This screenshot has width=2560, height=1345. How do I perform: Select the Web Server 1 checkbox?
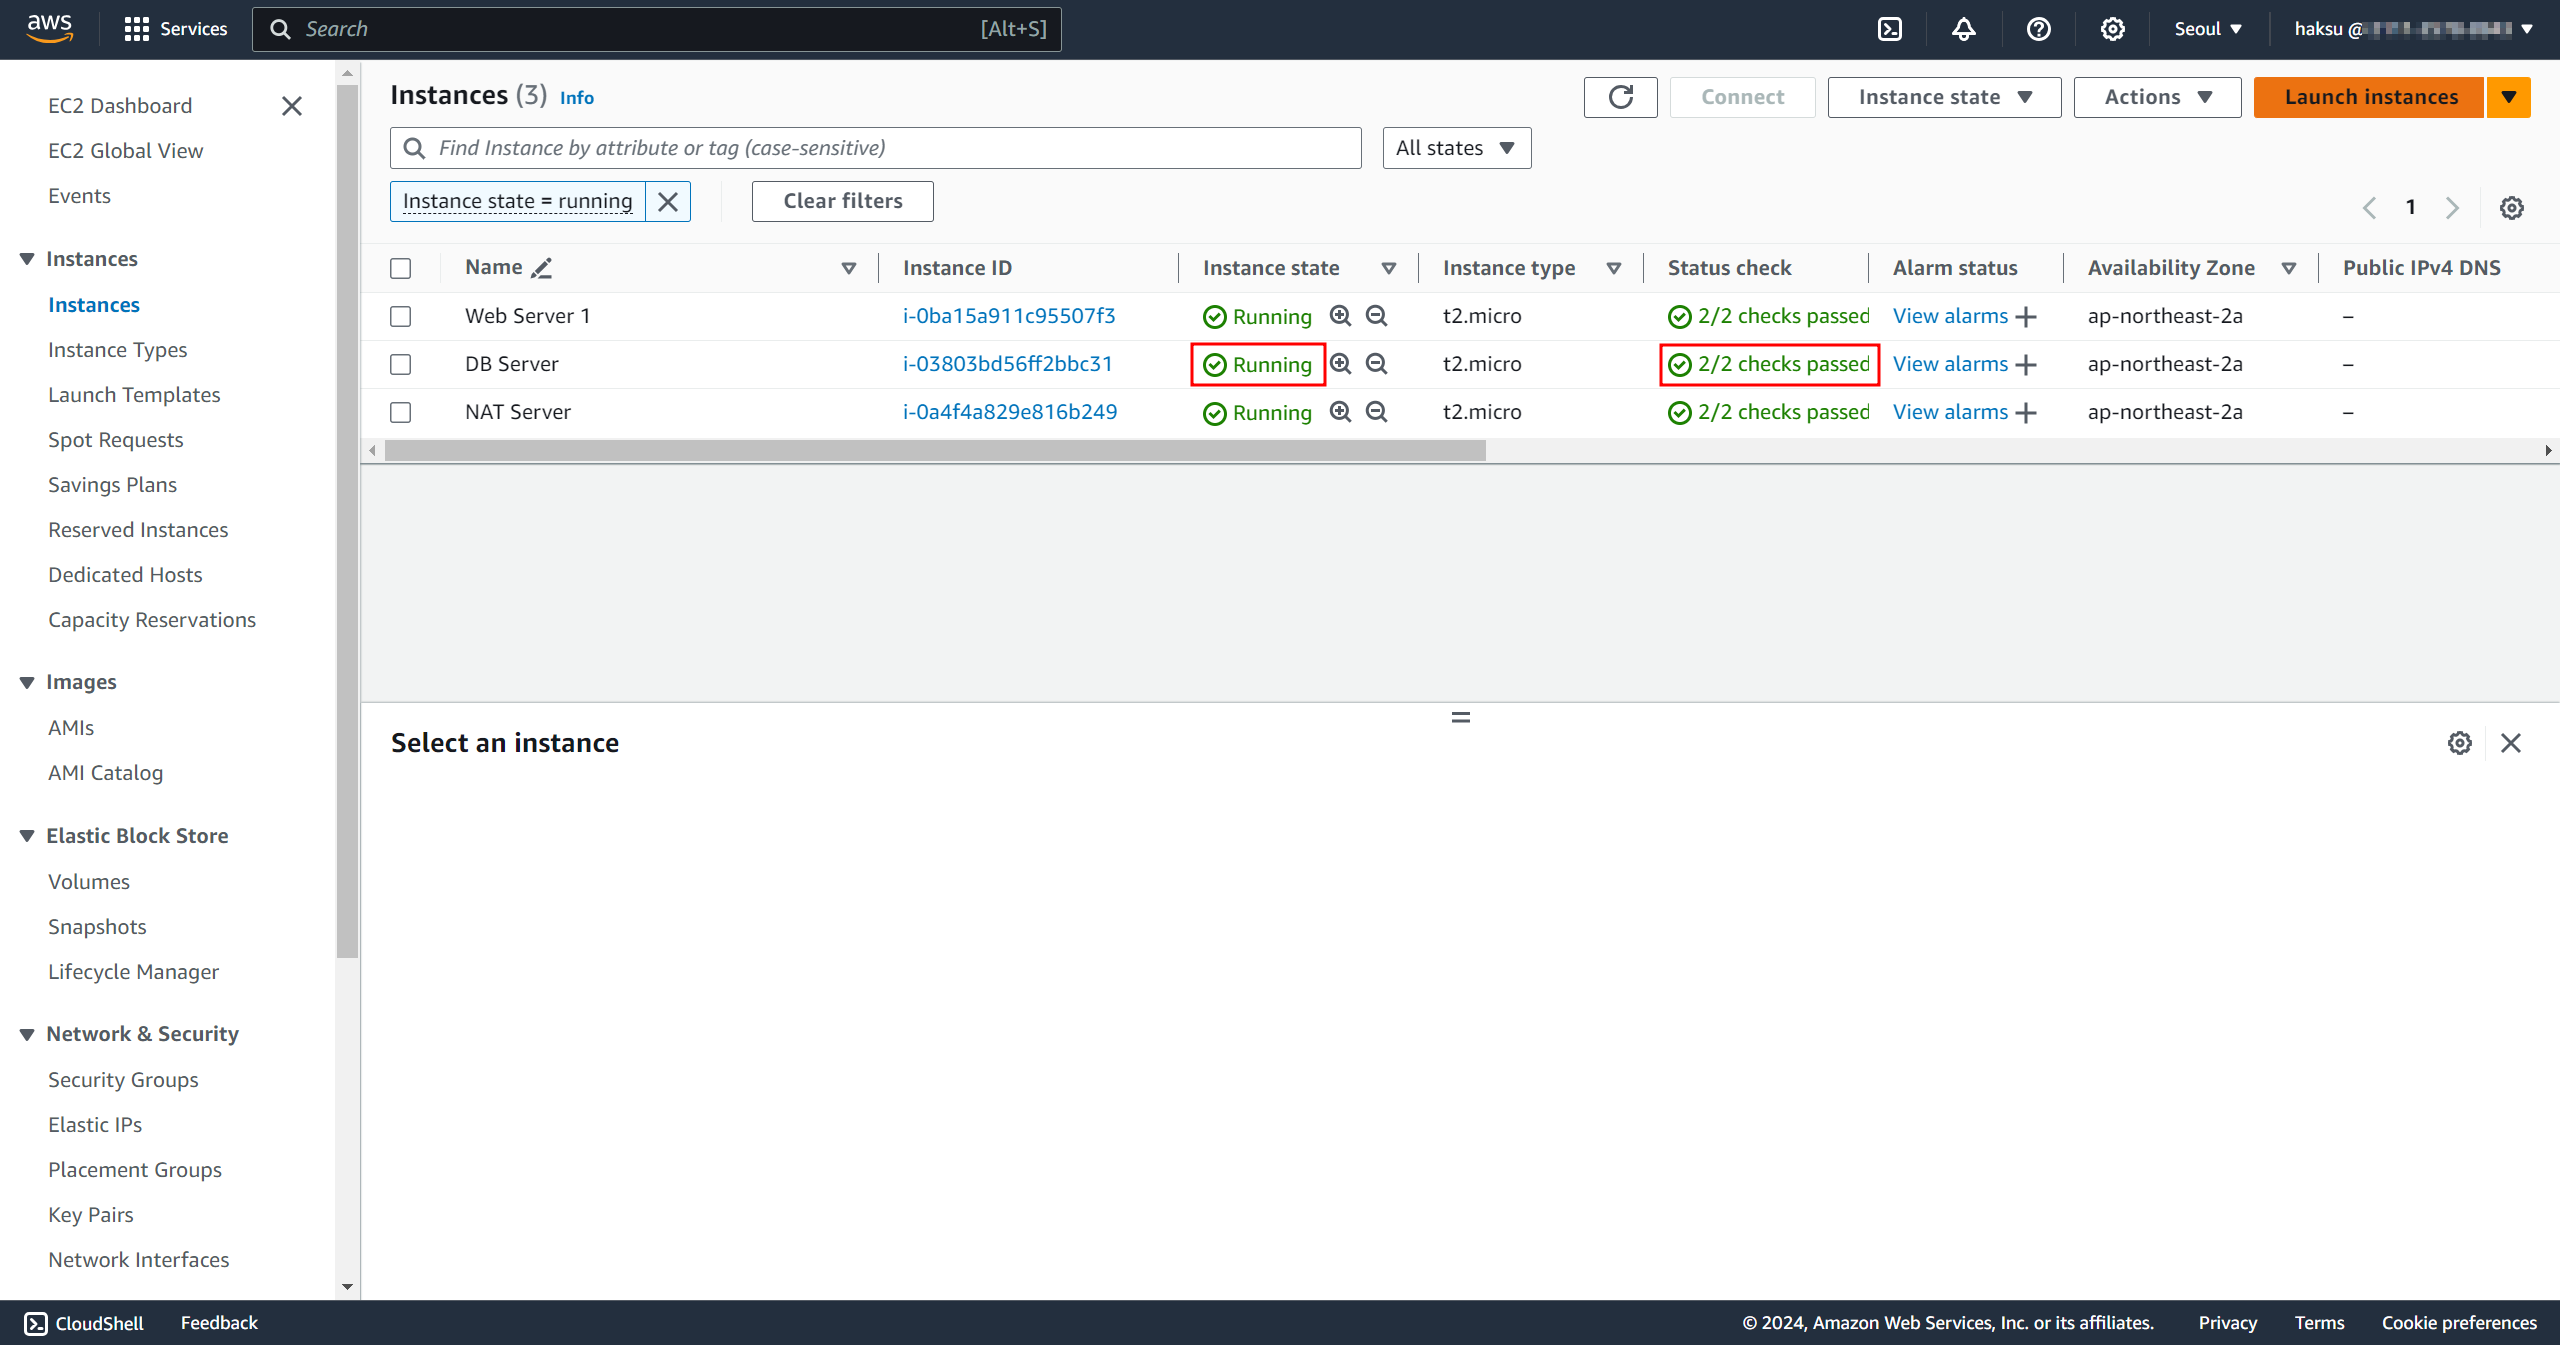(x=401, y=317)
